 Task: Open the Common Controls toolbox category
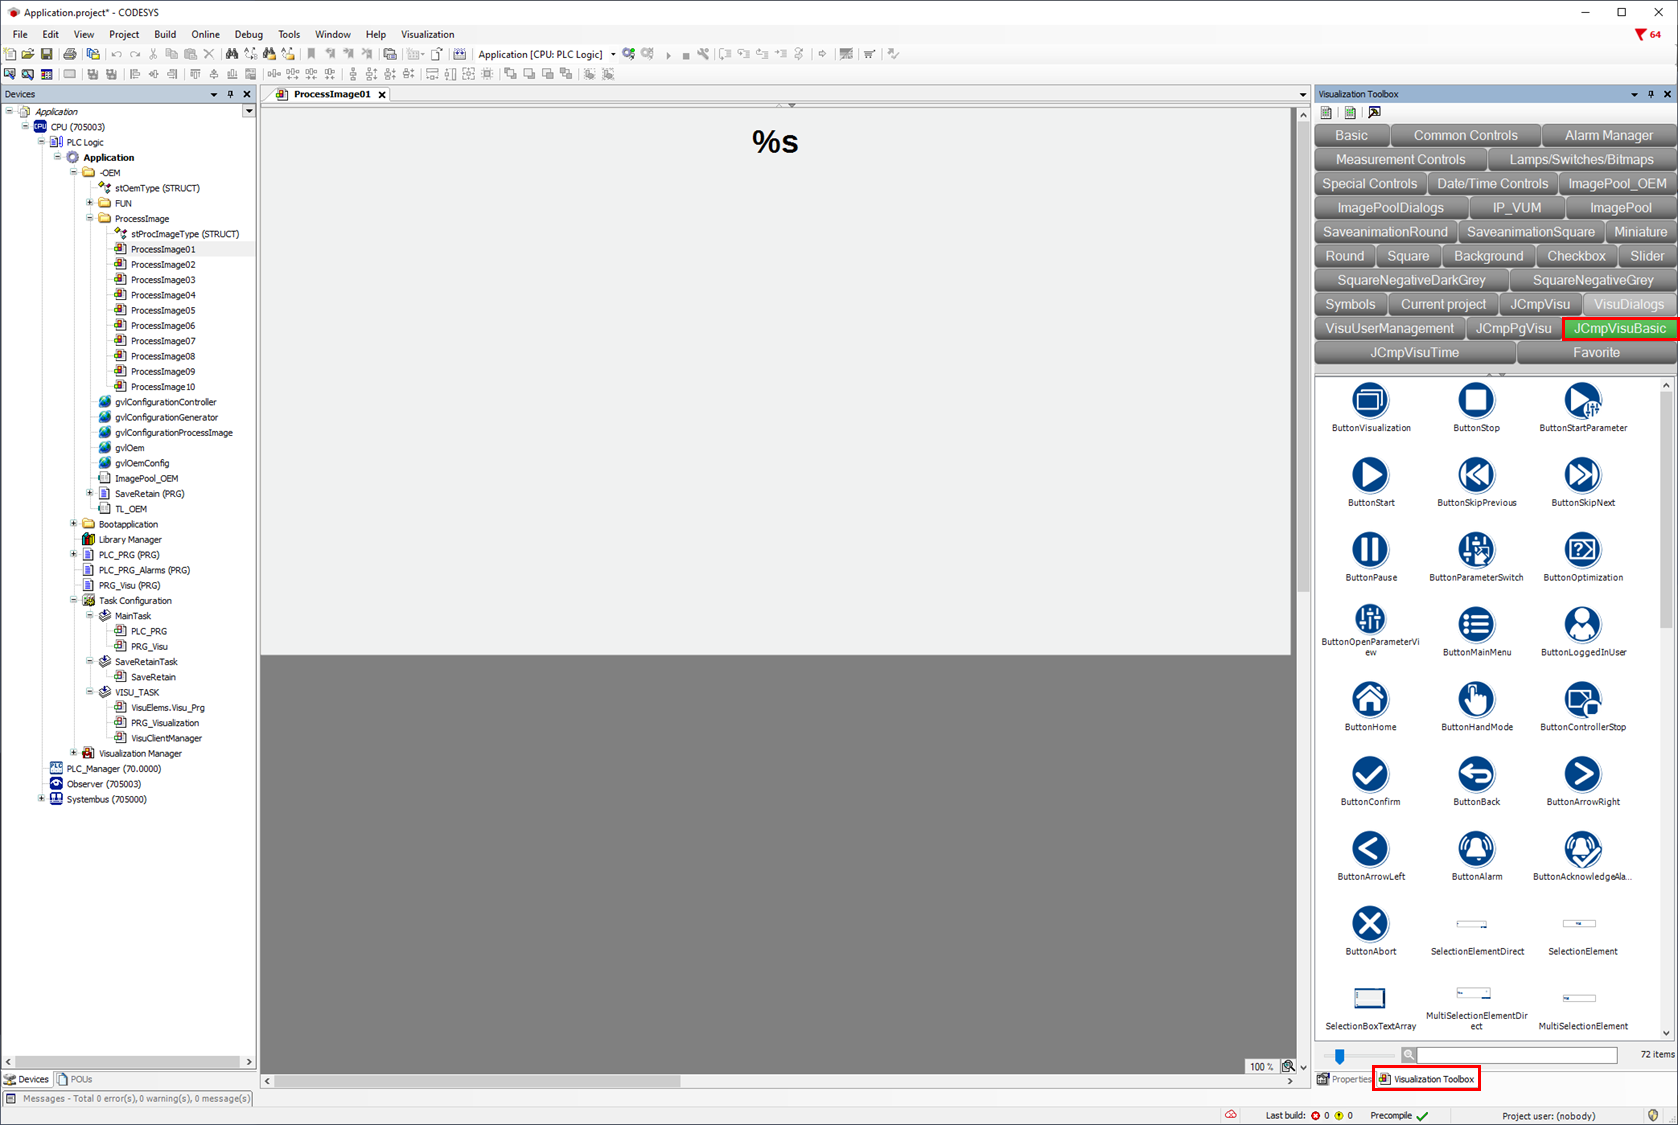(x=1465, y=135)
